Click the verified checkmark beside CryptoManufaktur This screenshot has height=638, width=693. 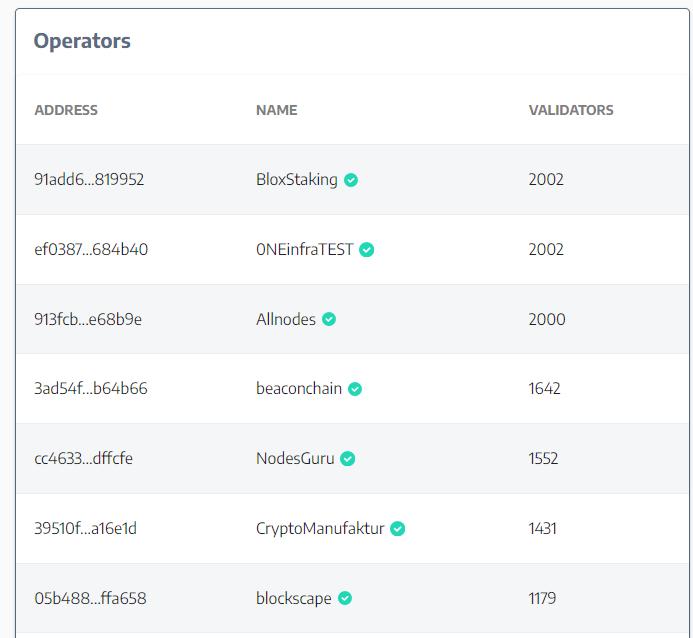(398, 529)
